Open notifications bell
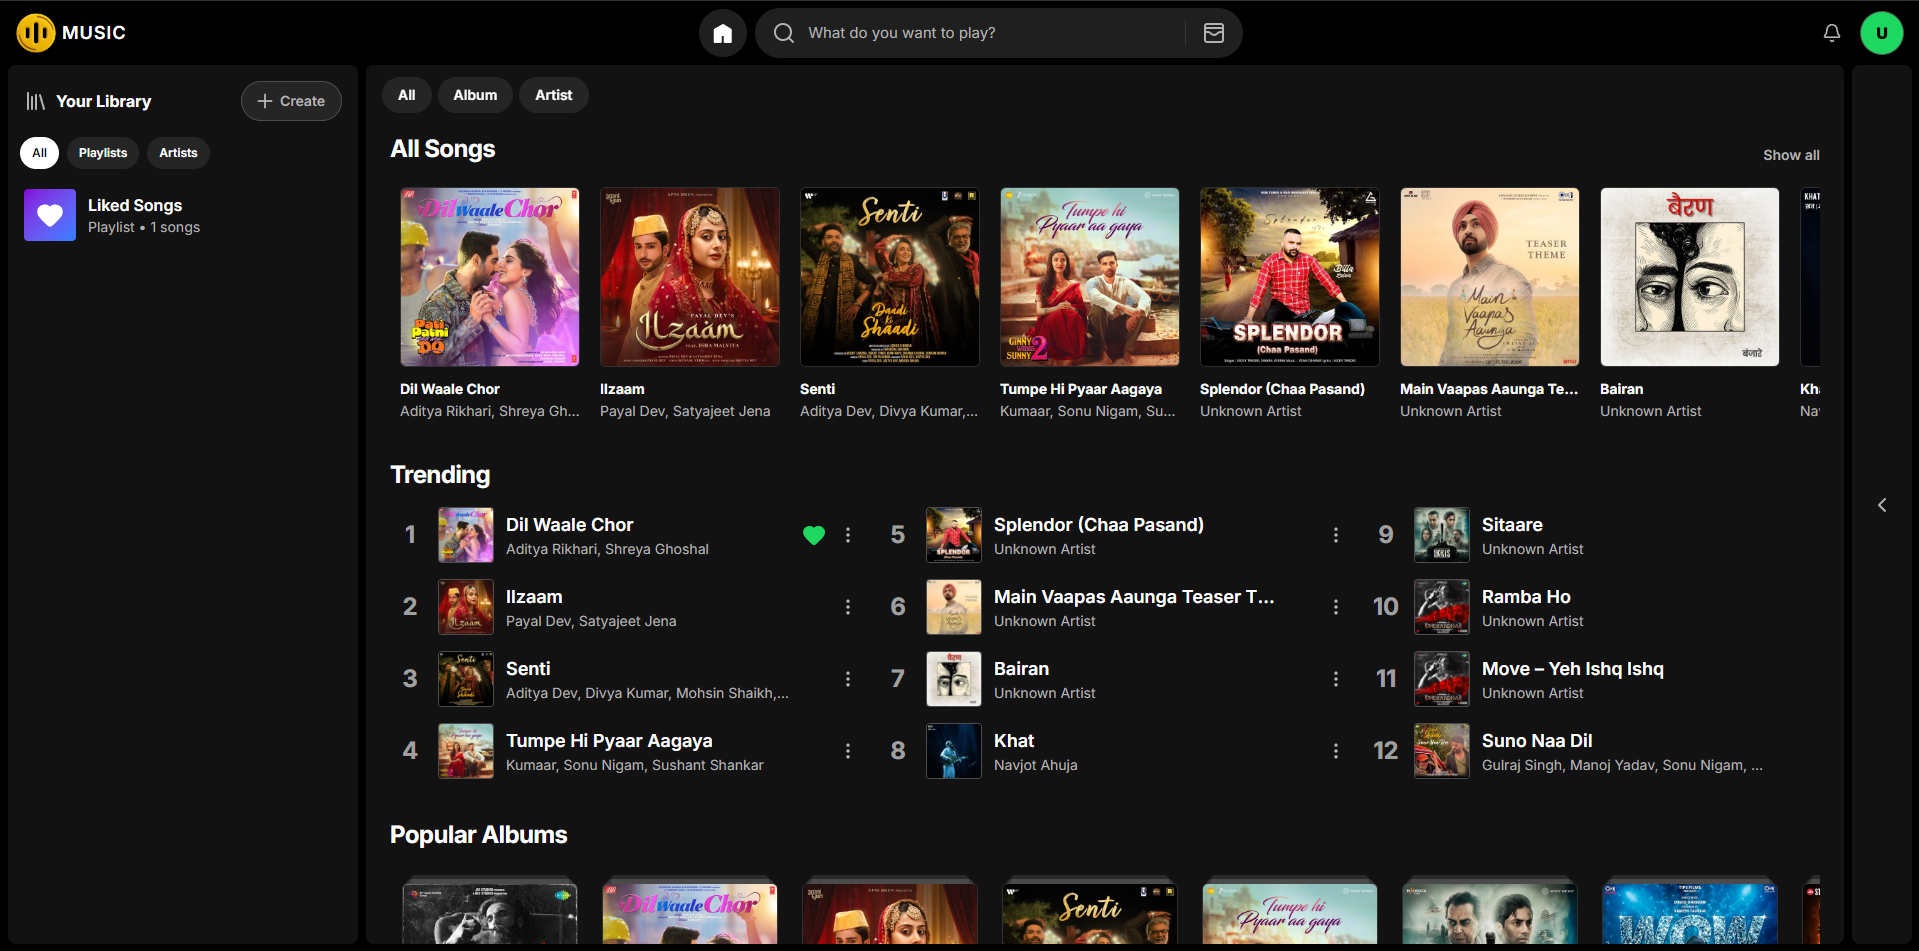This screenshot has height=951, width=1919. (x=1832, y=33)
